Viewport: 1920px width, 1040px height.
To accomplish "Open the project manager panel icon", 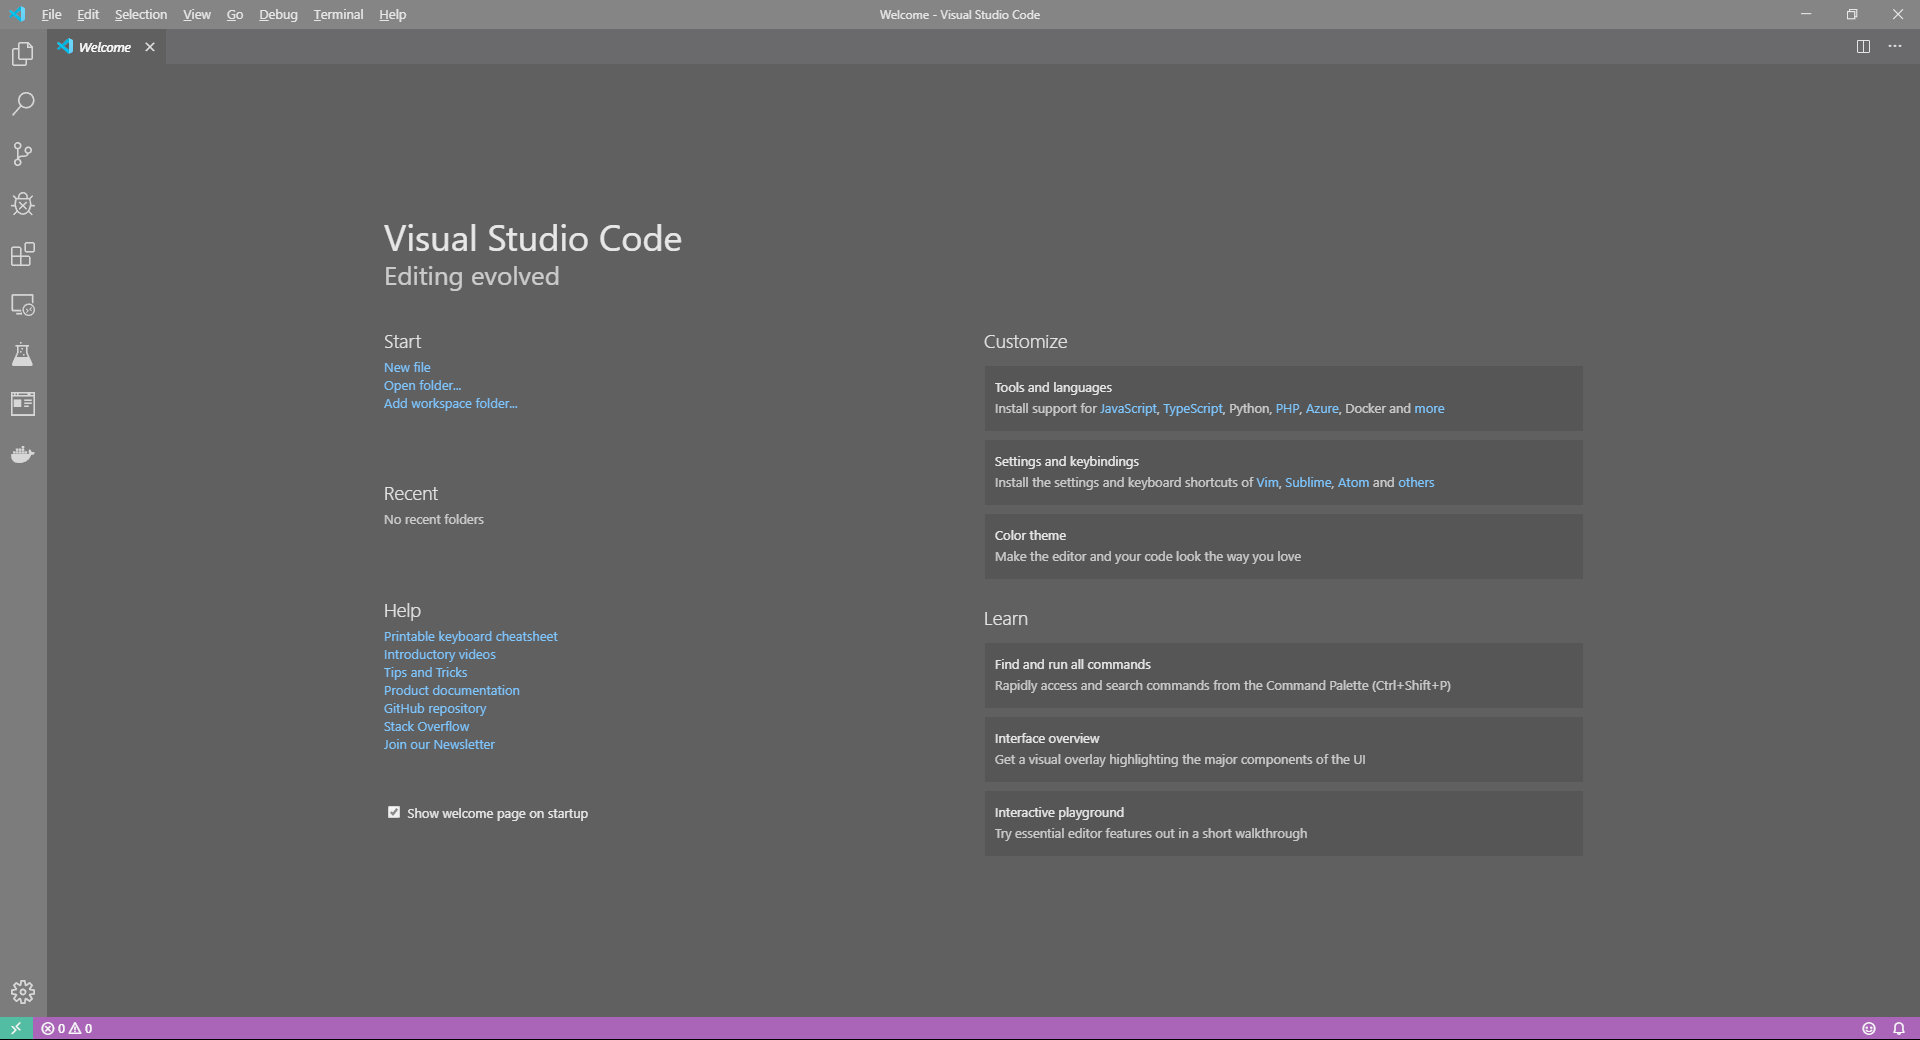I will tap(23, 404).
